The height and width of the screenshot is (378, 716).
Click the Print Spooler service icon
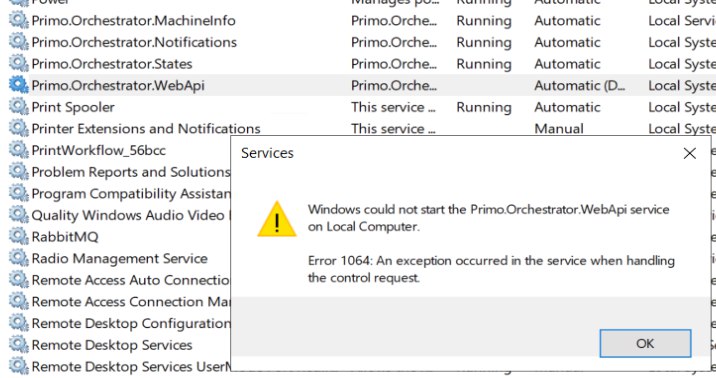coord(19,106)
